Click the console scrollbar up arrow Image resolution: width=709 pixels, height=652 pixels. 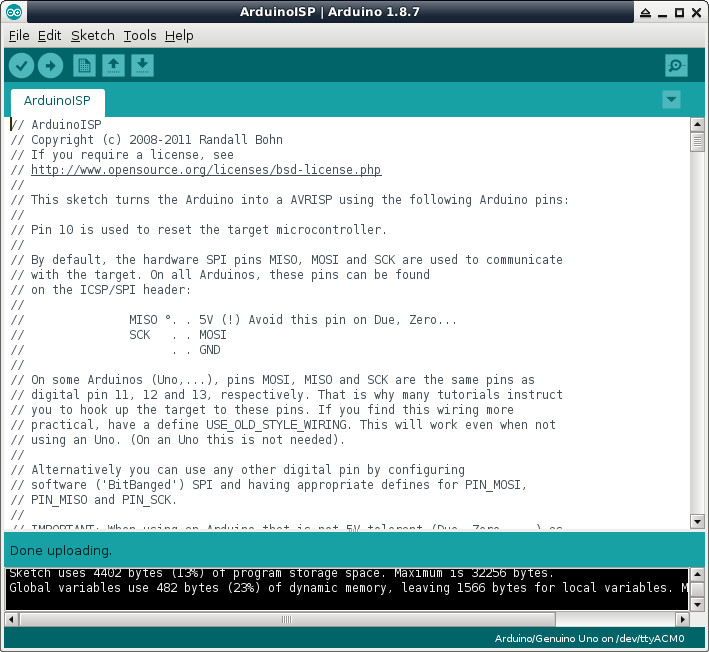pyautogui.click(x=697, y=575)
